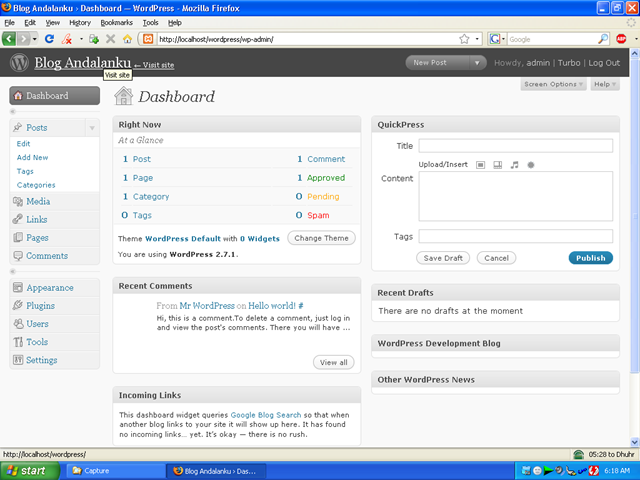Bookmark page using star icon
Screen dimensions: 640x480
coord(464,39)
